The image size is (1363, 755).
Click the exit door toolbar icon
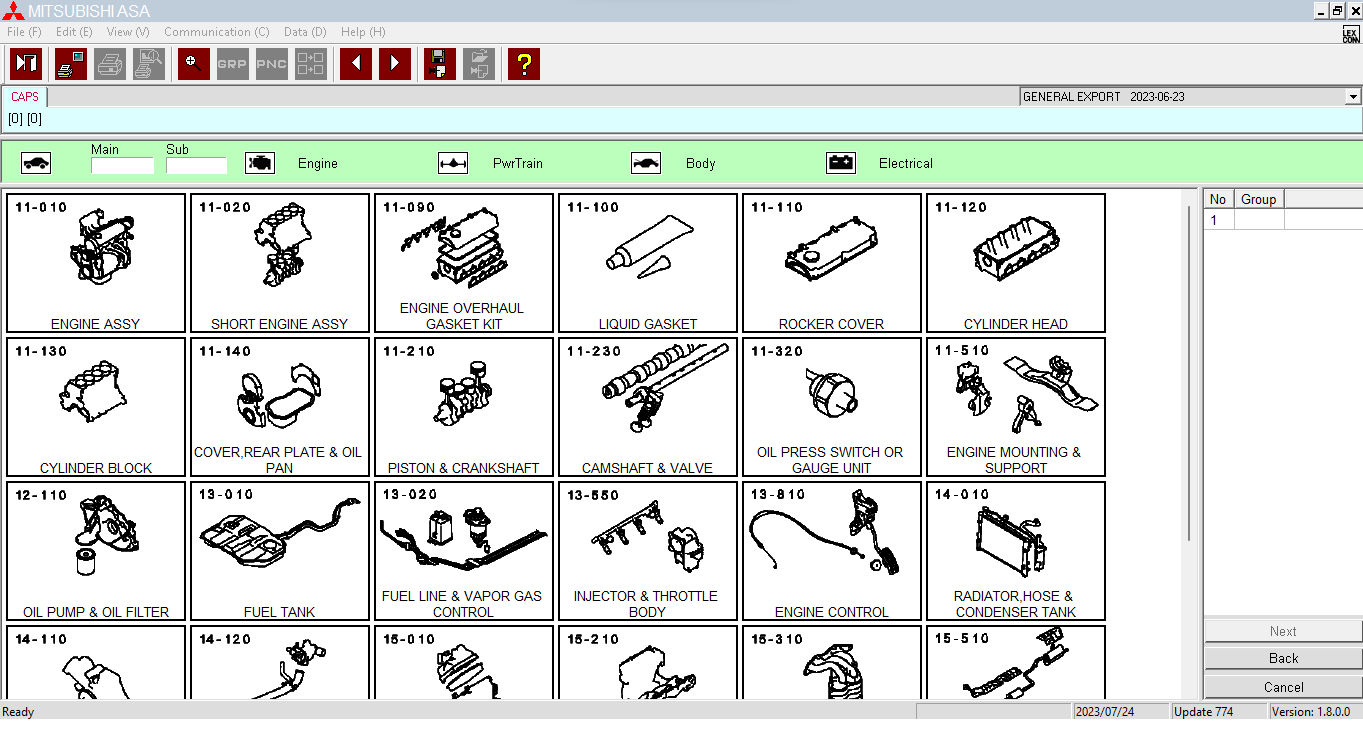point(26,64)
